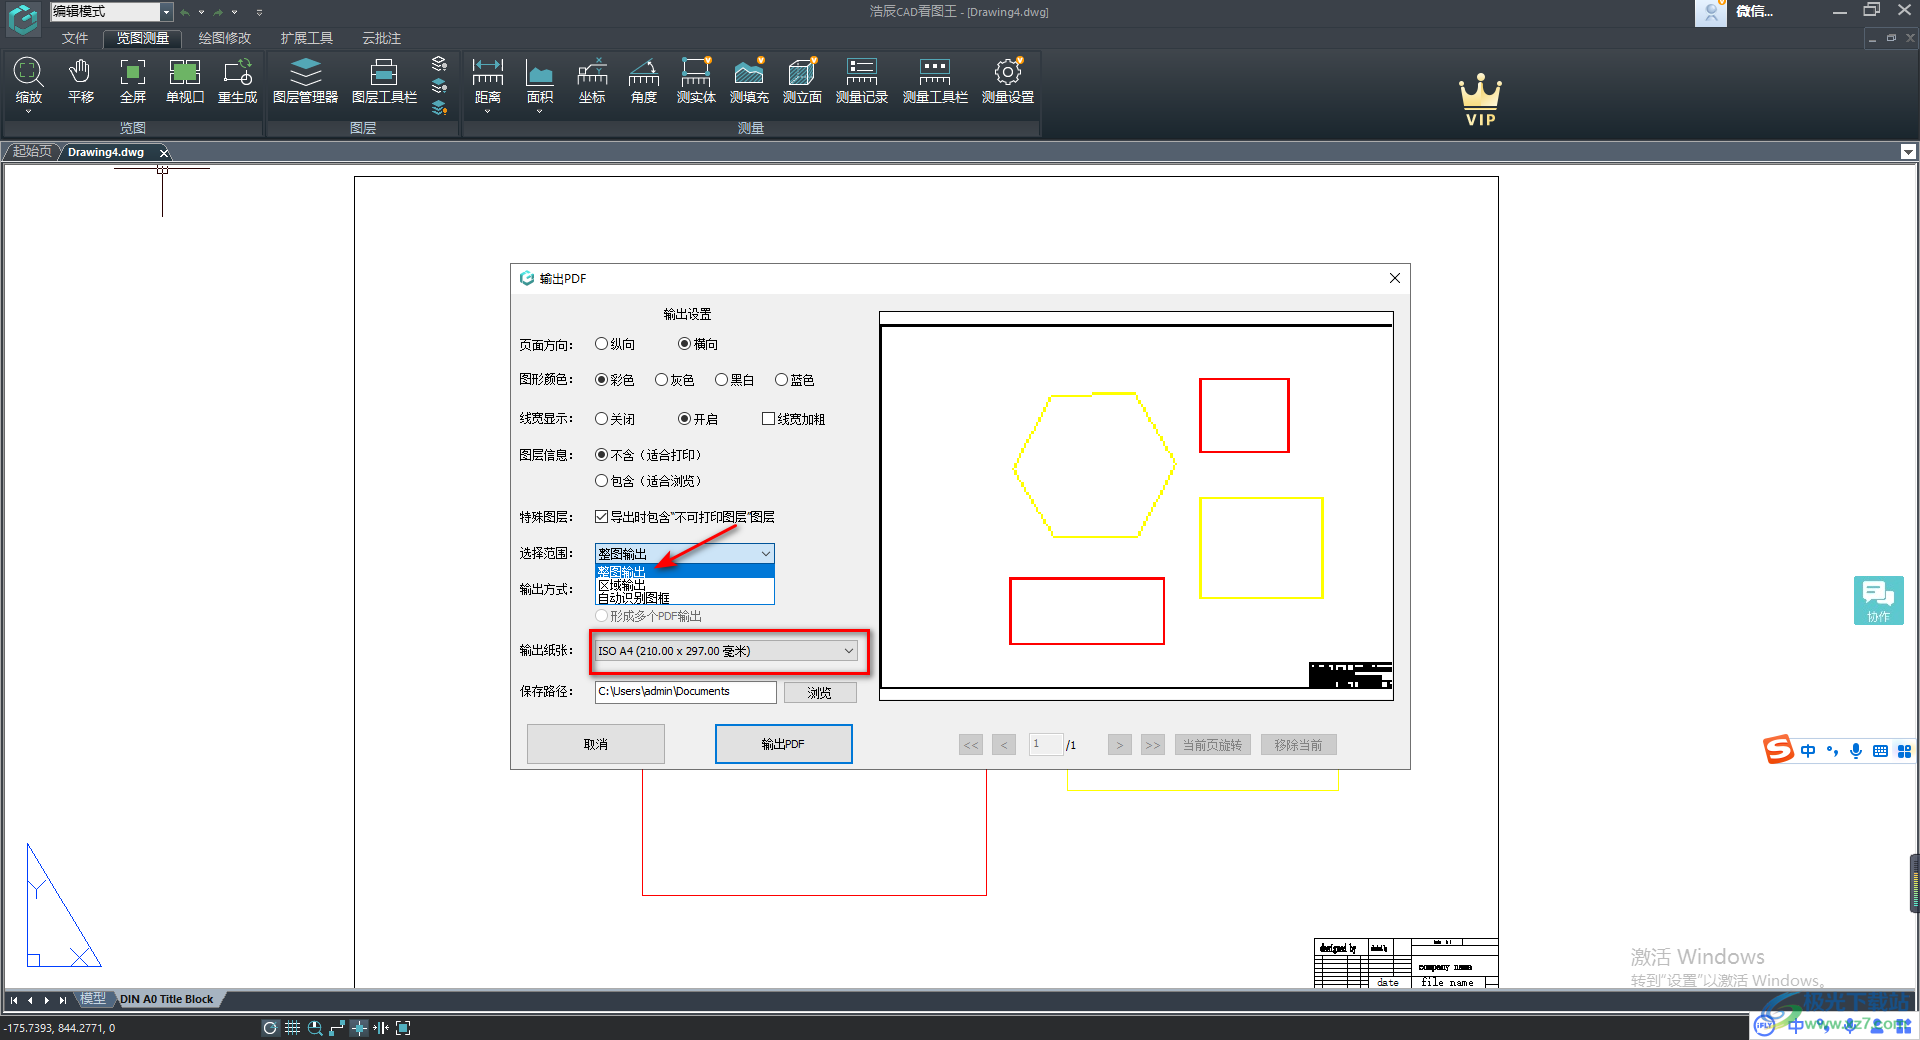
Task: Open the 图层工具栏 layer toolbar
Action: 384,80
